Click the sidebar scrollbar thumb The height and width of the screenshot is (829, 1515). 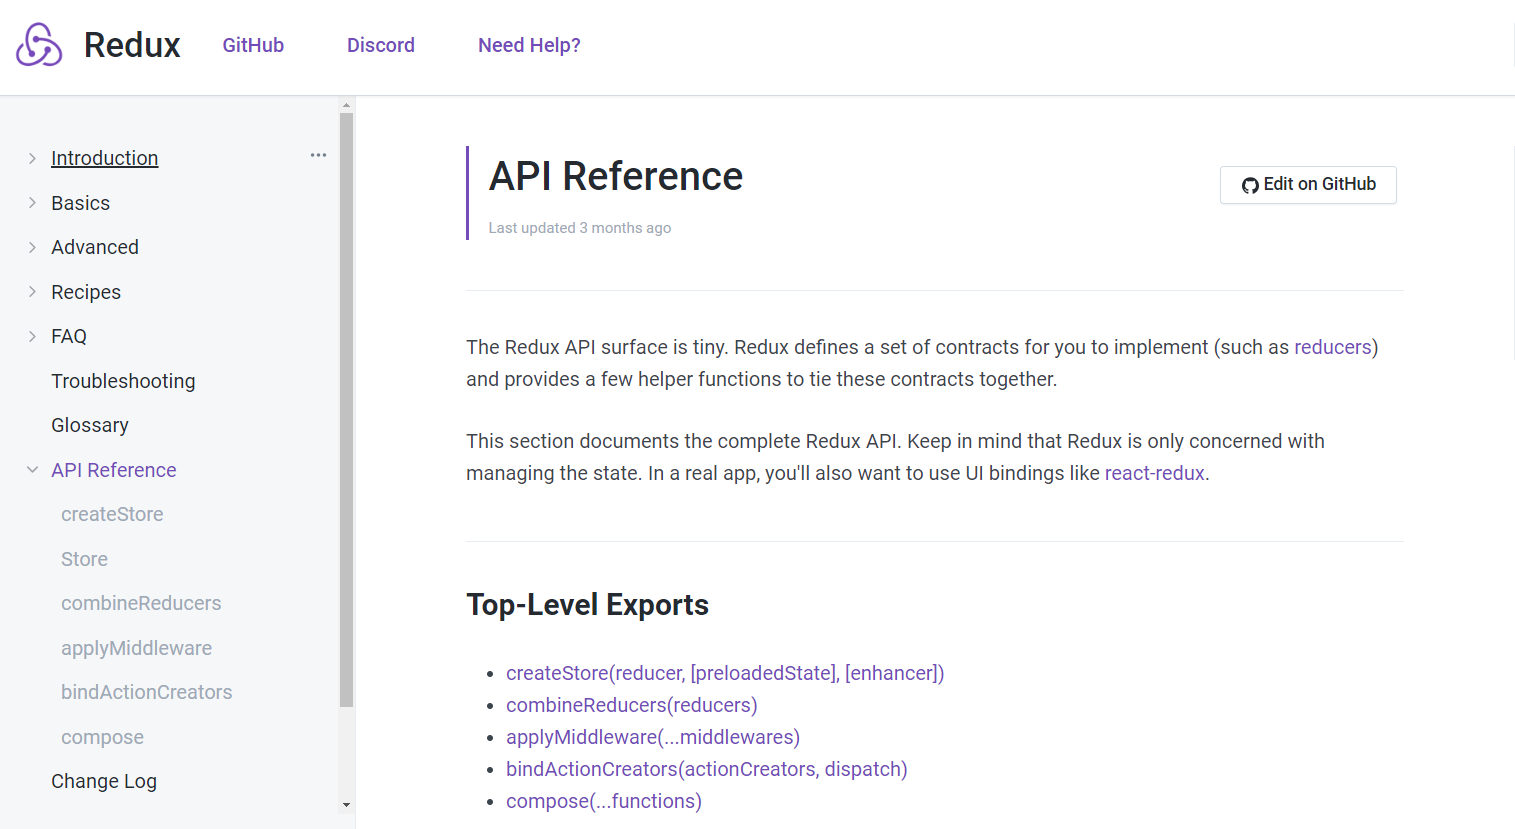(346, 410)
